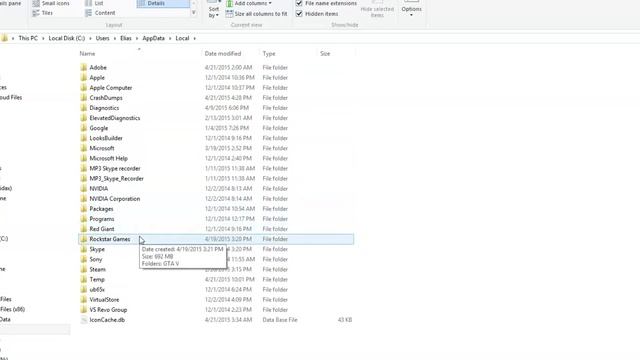
Task: Select the Temp folder icon
Action: pyautogui.click(x=84, y=280)
